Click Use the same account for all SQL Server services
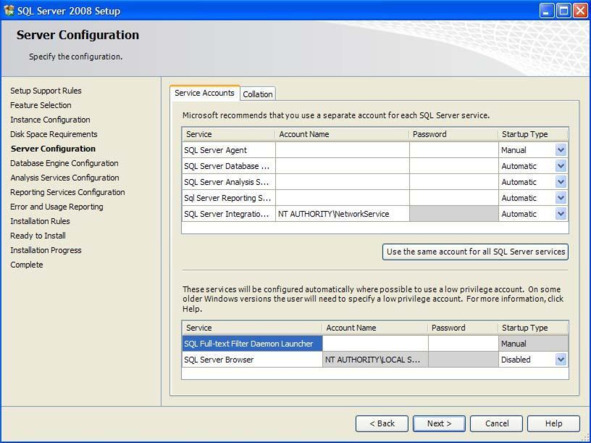591x443 pixels. click(475, 252)
